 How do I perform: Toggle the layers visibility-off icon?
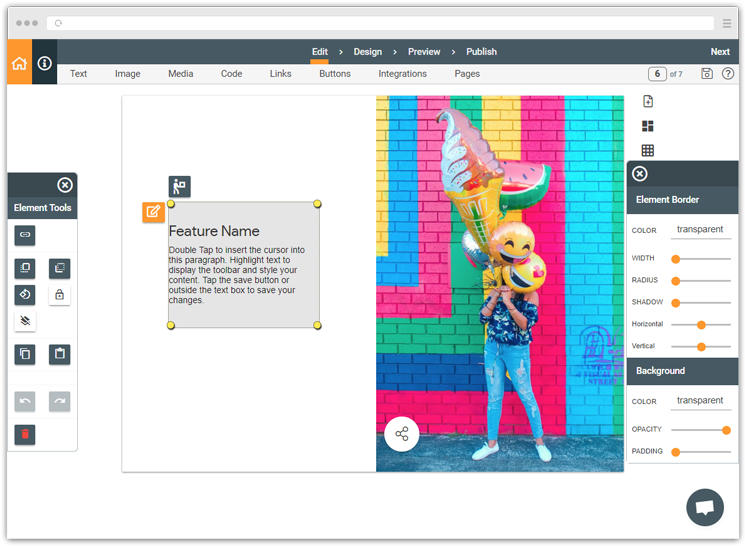pyautogui.click(x=25, y=321)
